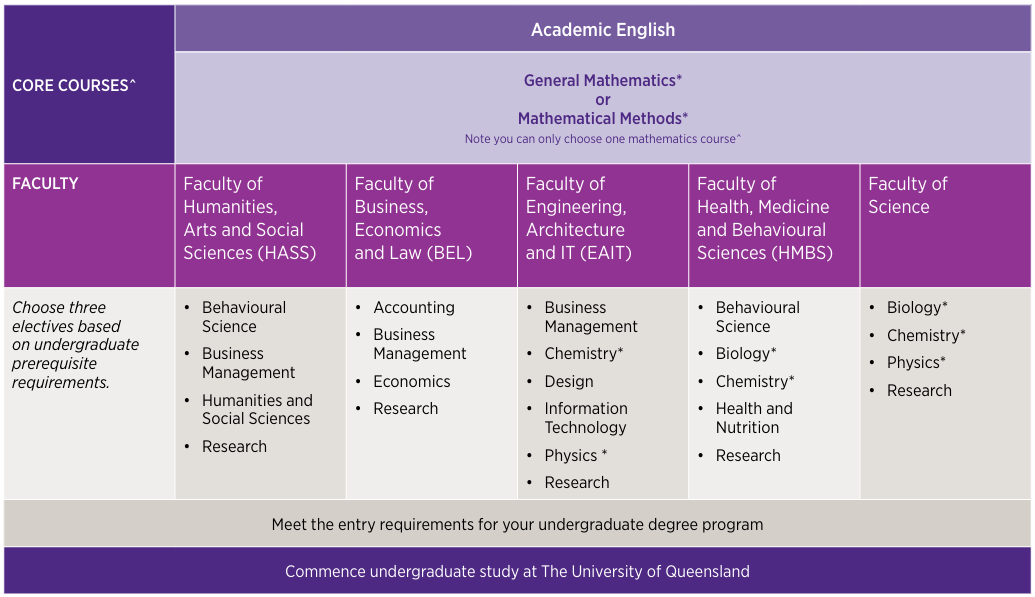Screen dimensions: 1035x597
Task: Click the Meet the entry requirements bar
Action: click(x=518, y=524)
